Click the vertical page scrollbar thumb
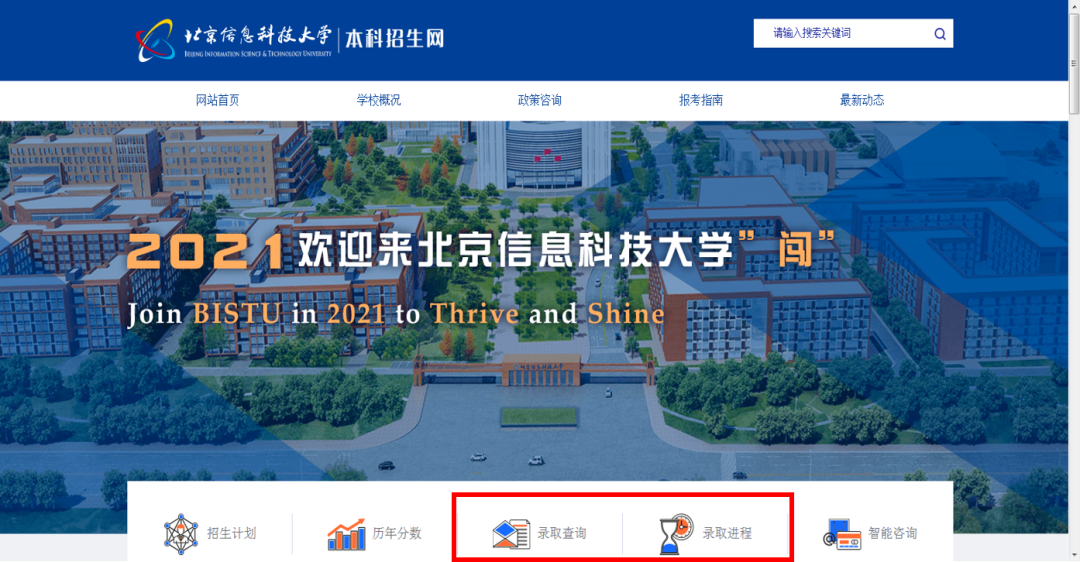The image size is (1080, 562). pyautogui.click(x=1073, y=62)
